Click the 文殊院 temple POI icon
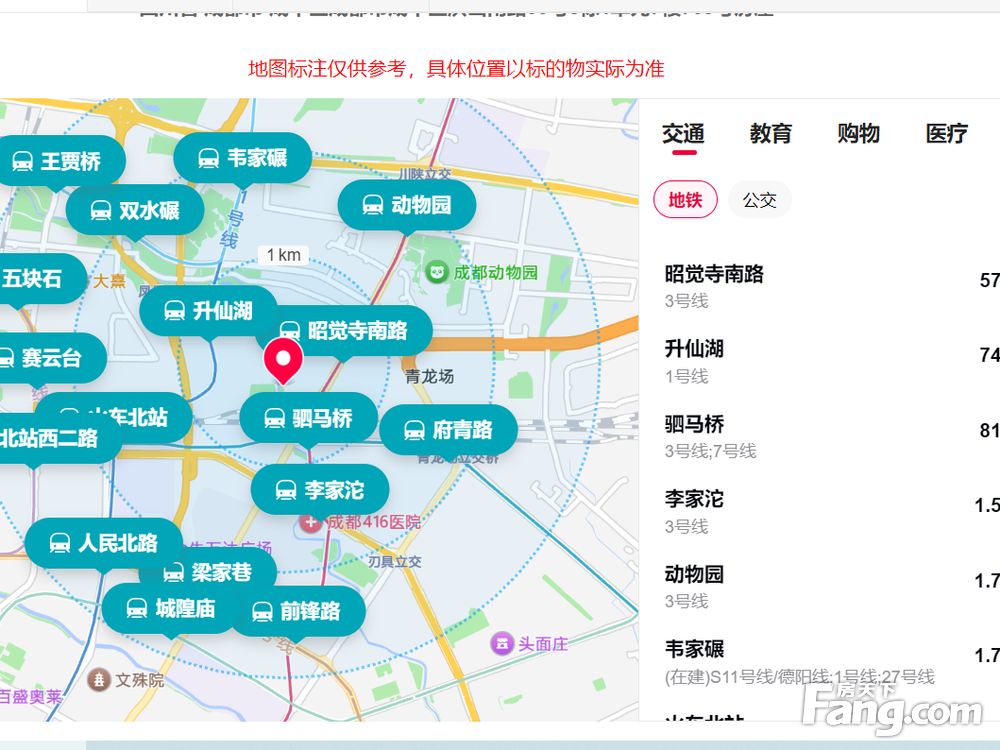This screenshot has height=750, width=1000. pyautogui.click(x=99, y=680)
